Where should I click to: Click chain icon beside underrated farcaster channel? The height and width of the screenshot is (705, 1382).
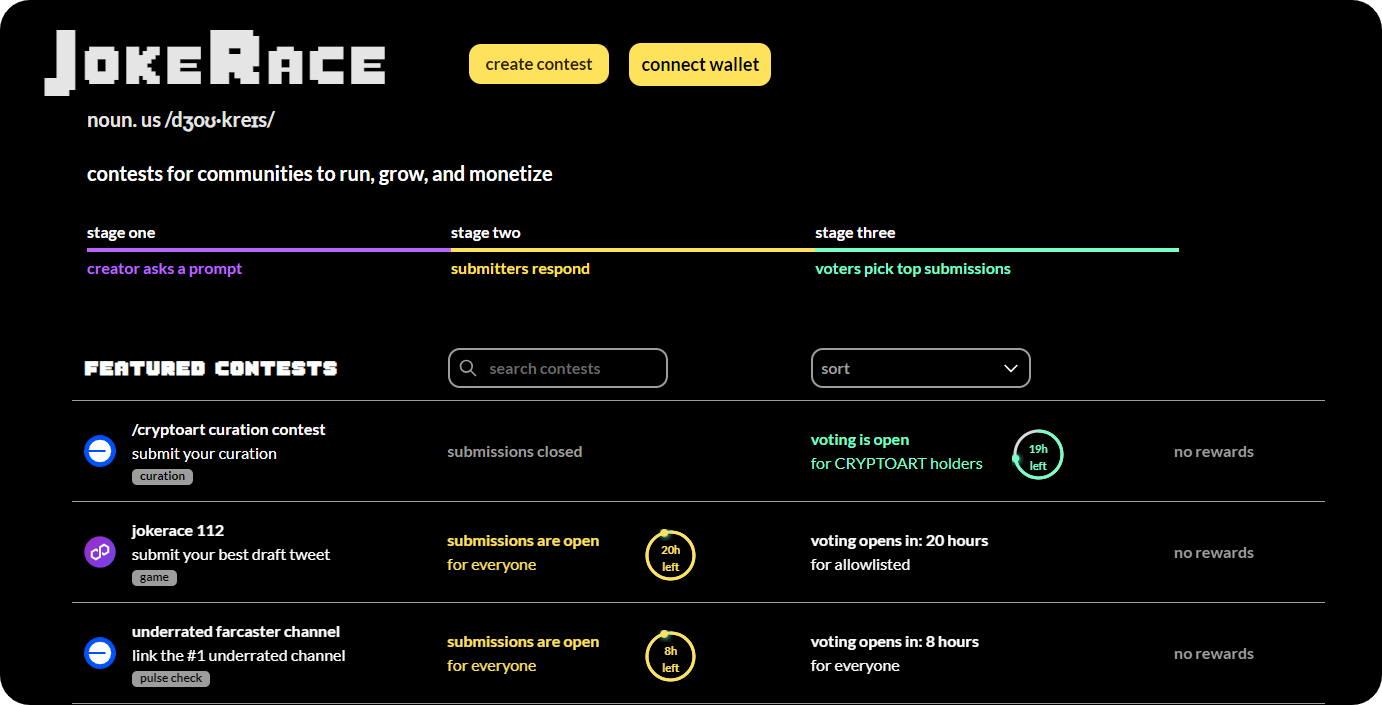(100, 653)
